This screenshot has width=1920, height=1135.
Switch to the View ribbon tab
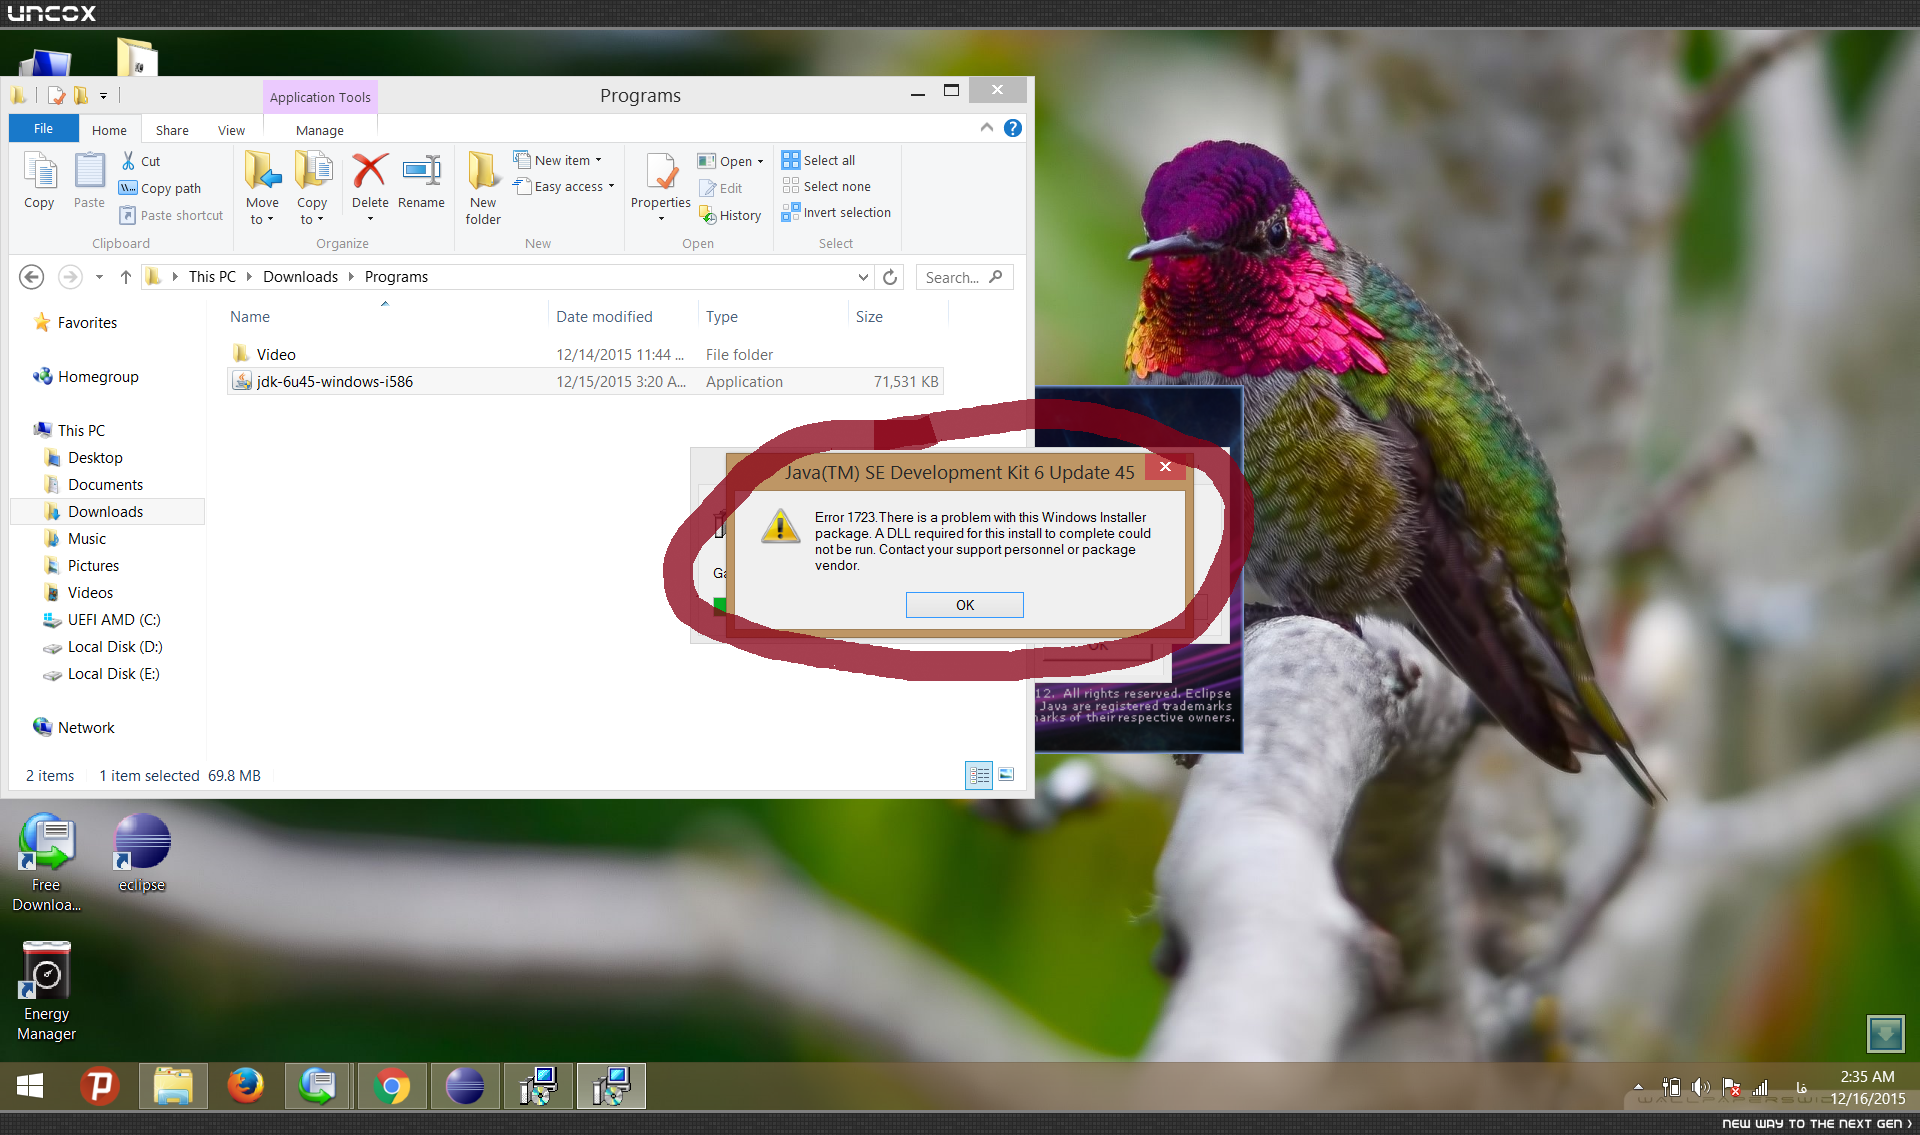click(231, 130)
